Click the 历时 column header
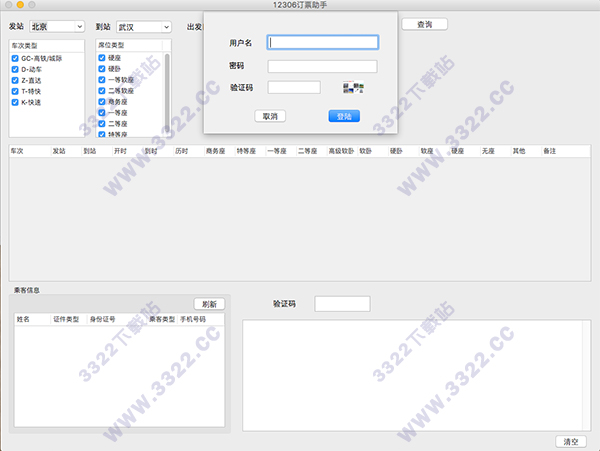The height and width of the screenshot is (451, 600). coord(189,151)
